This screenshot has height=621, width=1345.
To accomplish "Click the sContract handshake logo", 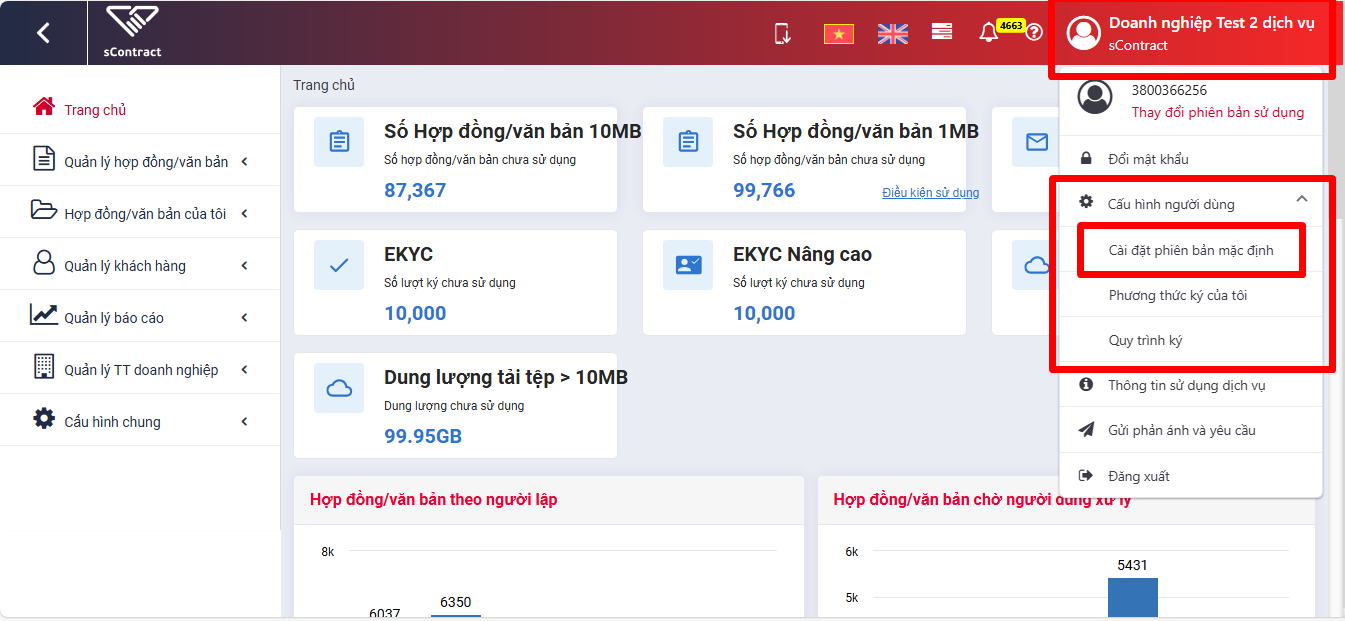I will pyautogui.click(x=132, y=22).
